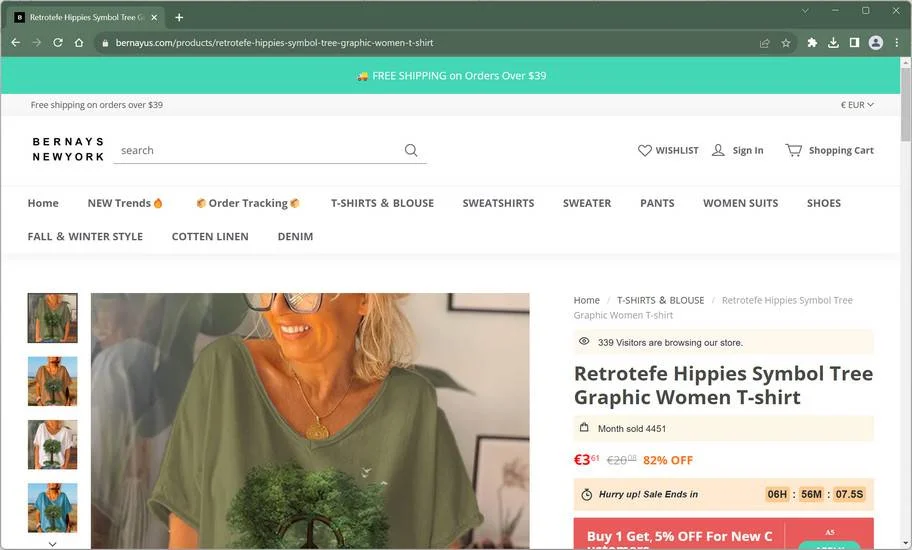Click the FREE SHIPPING banner
Screen dimensions: 912x550
(451, 76)
